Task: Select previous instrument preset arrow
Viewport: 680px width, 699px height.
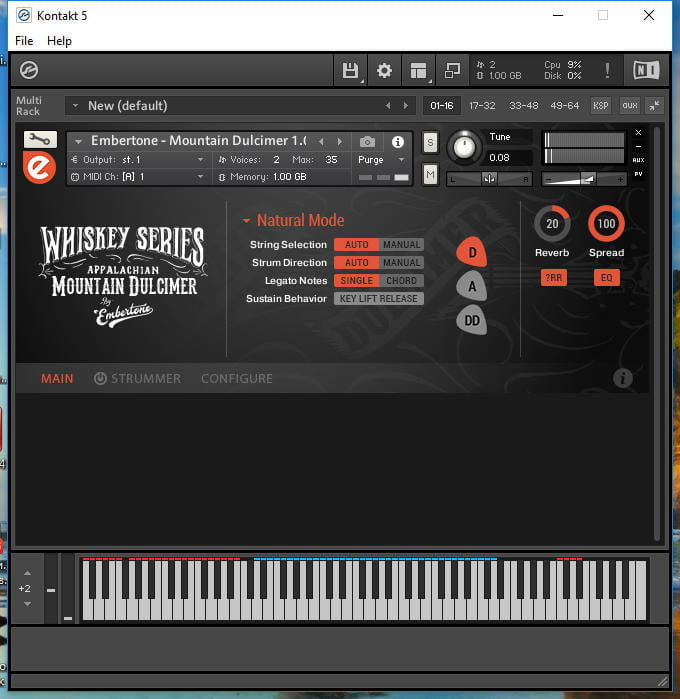Action: (x=321, y=142)
